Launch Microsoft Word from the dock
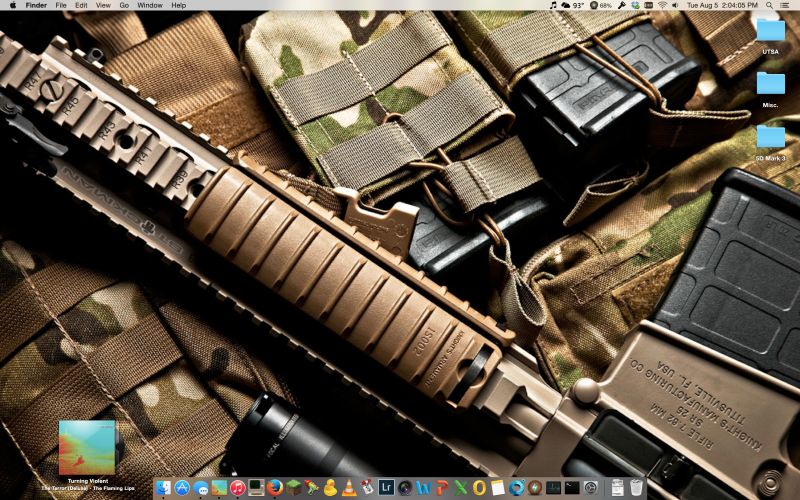Image resolution: width=800 pixels, height=500 pixels. point(423,488)
